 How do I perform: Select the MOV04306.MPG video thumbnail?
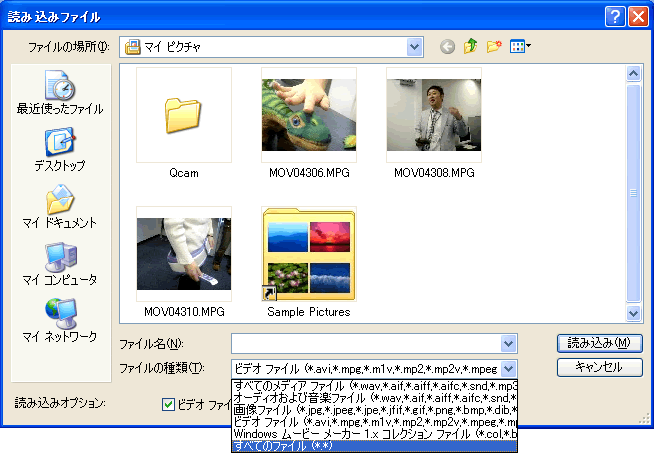point(309,115)
